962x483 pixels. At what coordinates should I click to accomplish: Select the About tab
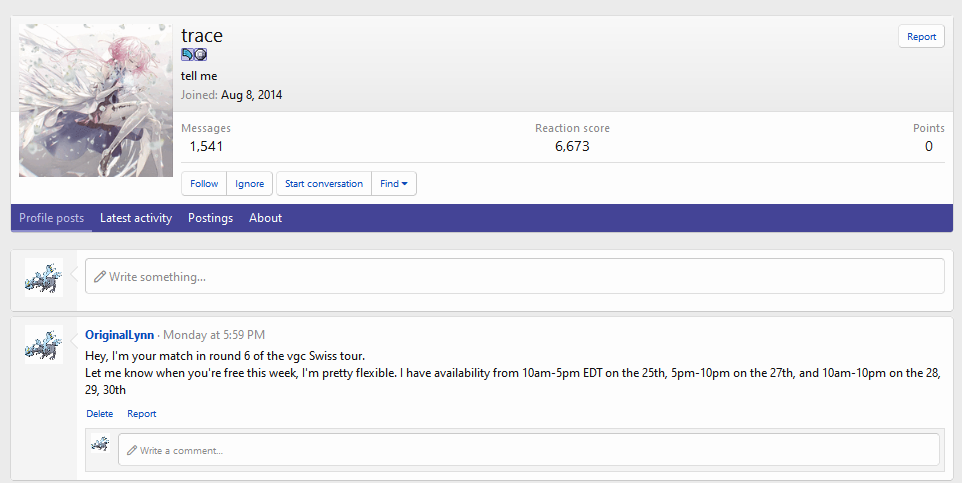pos(265,218)
